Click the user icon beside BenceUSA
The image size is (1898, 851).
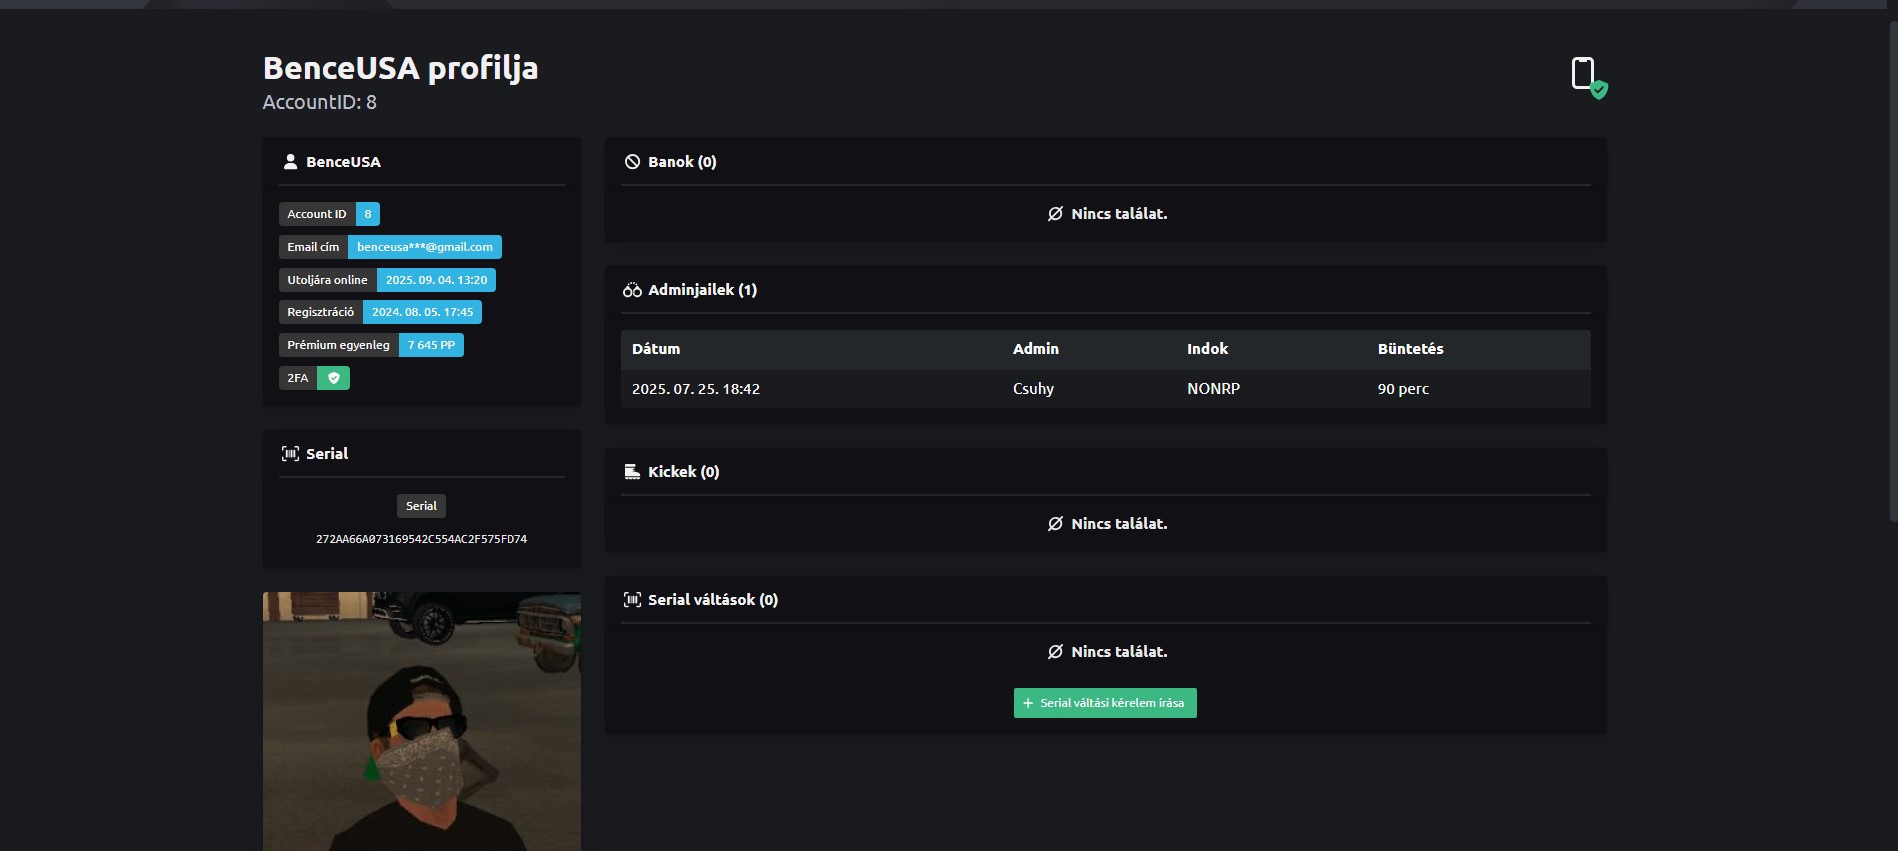point(290,161)
